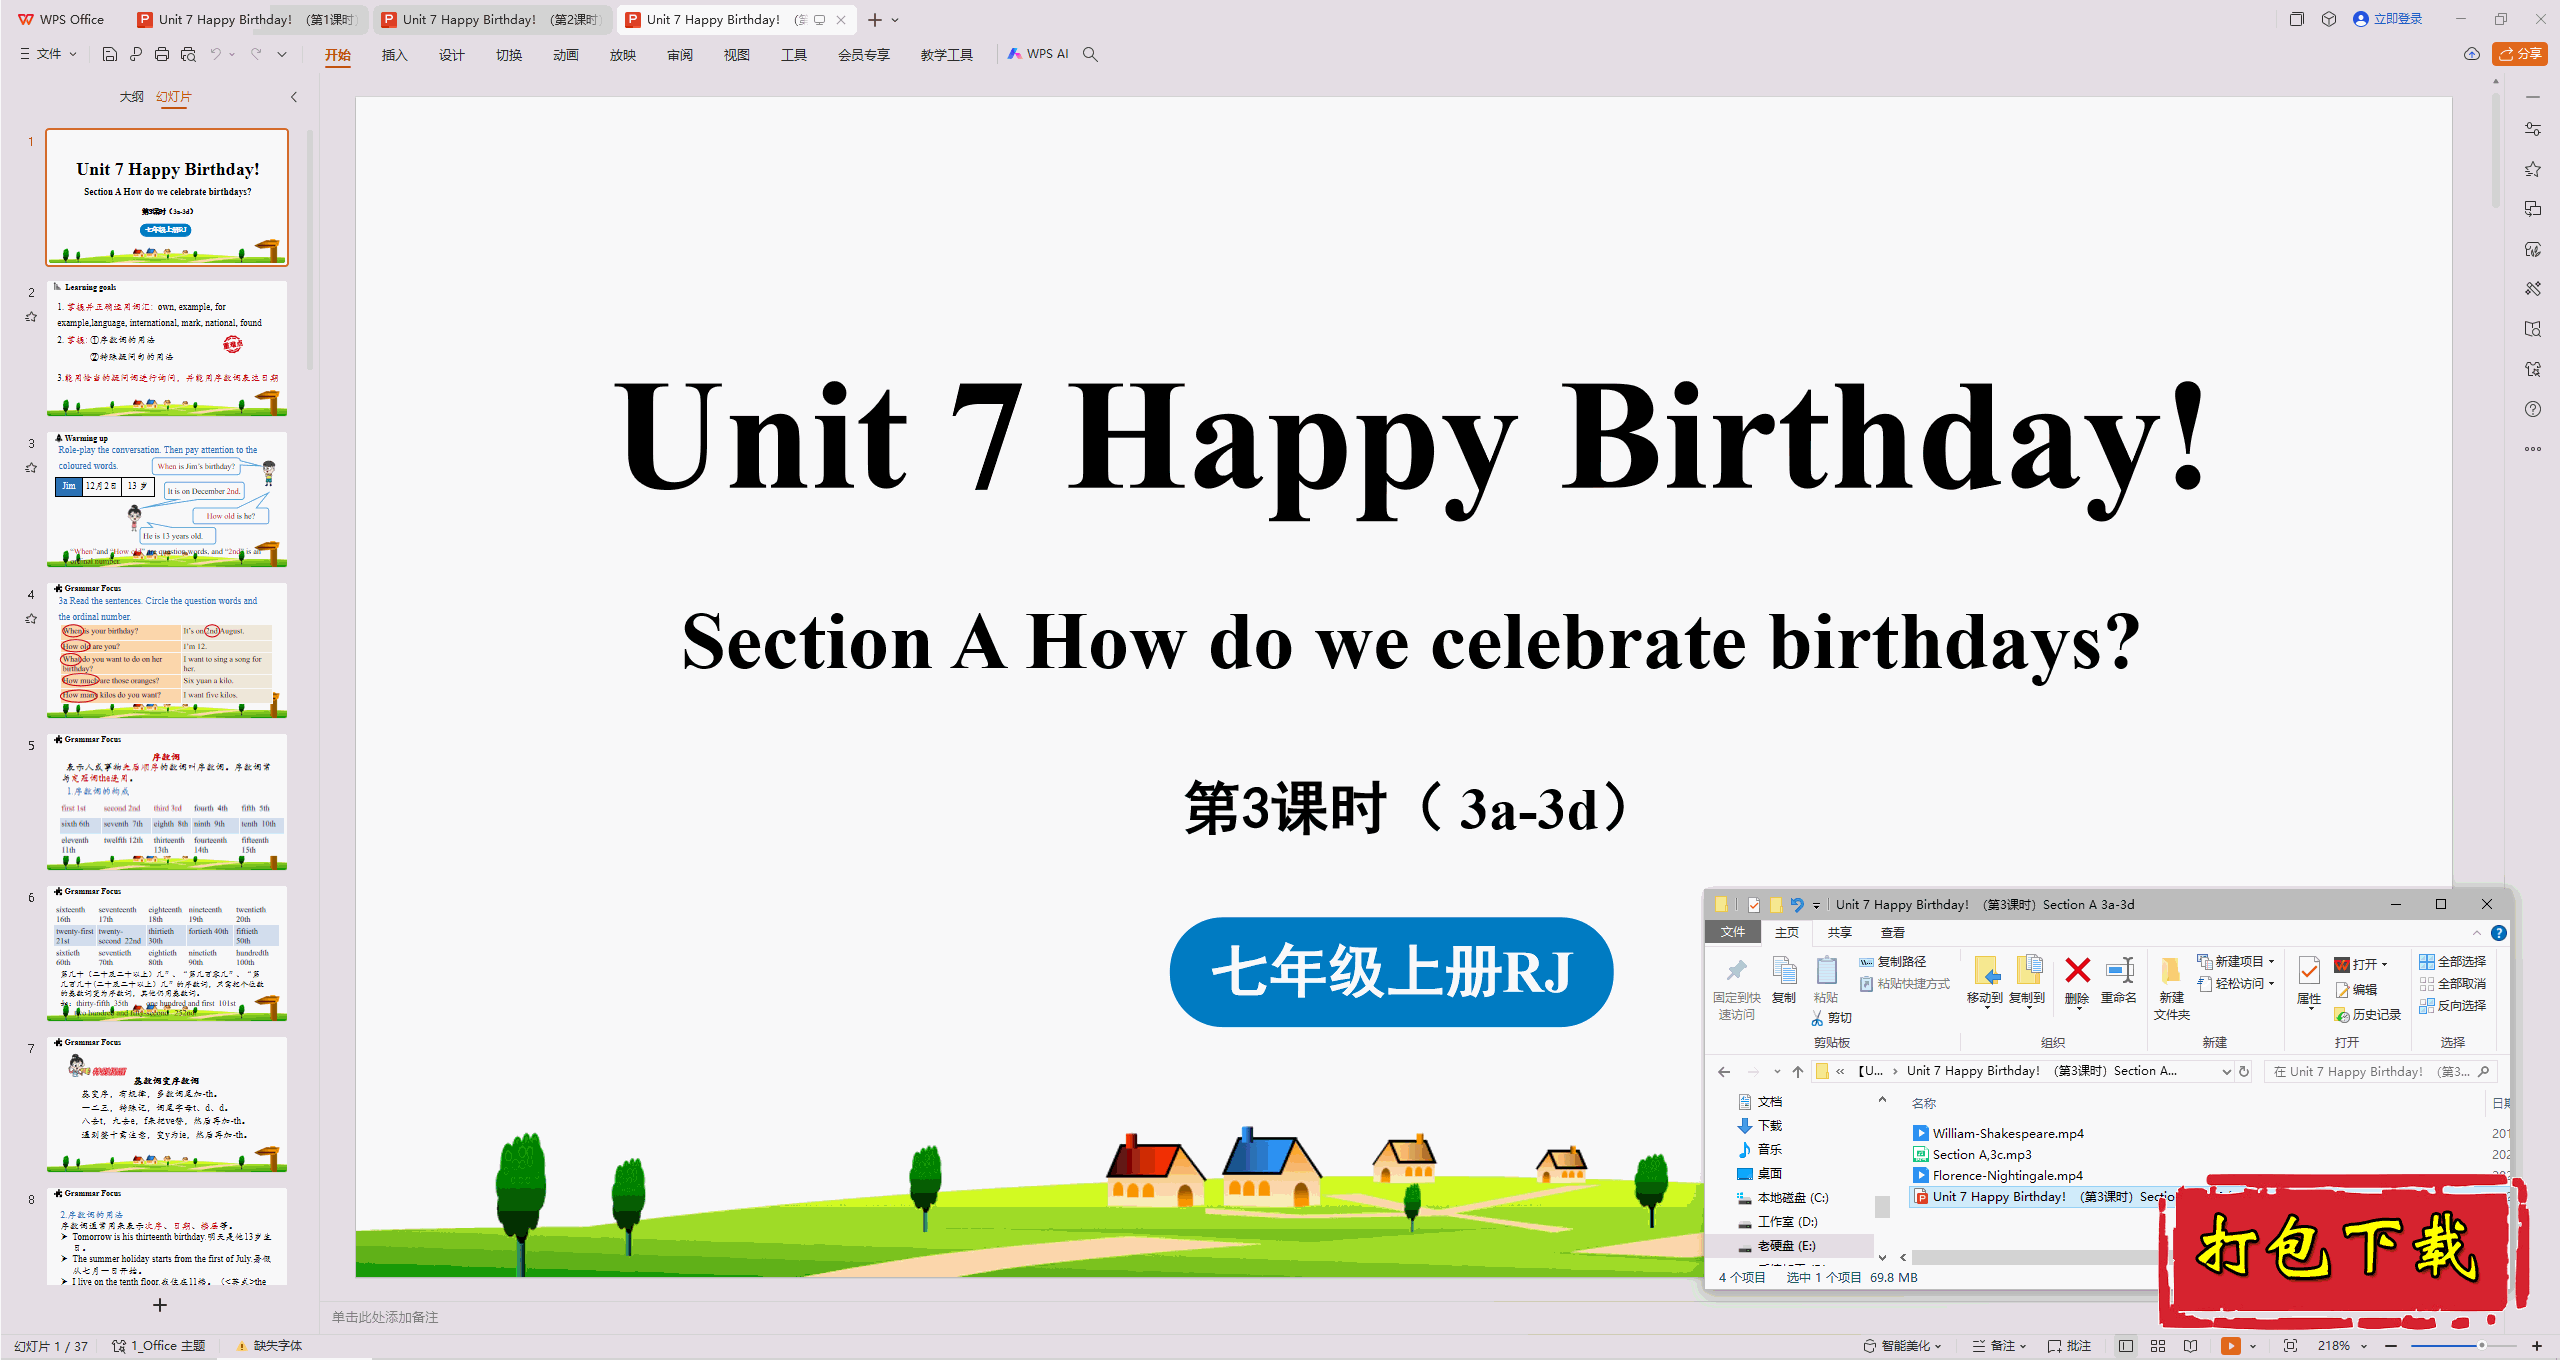Open the slideshow options dropdown arrow

[x=2253, y=1346]
